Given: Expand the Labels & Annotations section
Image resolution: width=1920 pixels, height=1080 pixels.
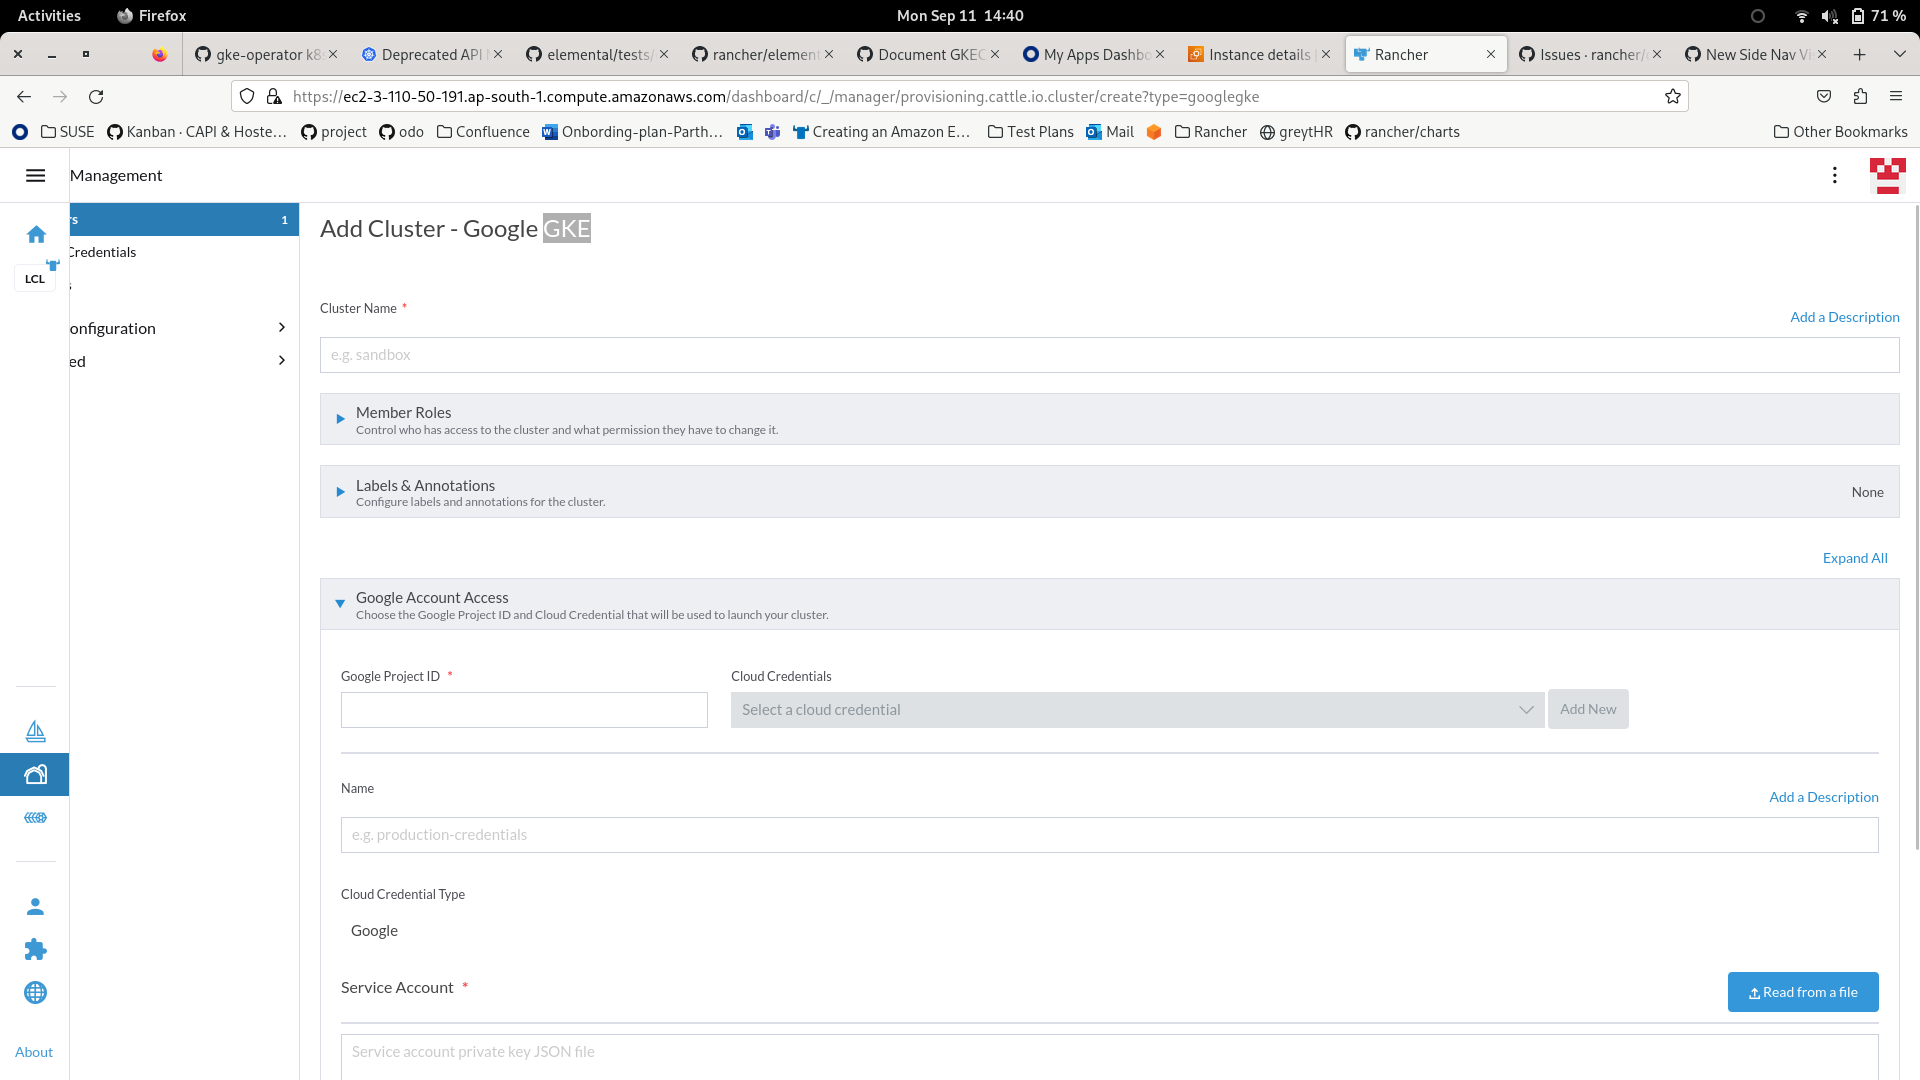Looking at the screenshot, I should 340,491.
